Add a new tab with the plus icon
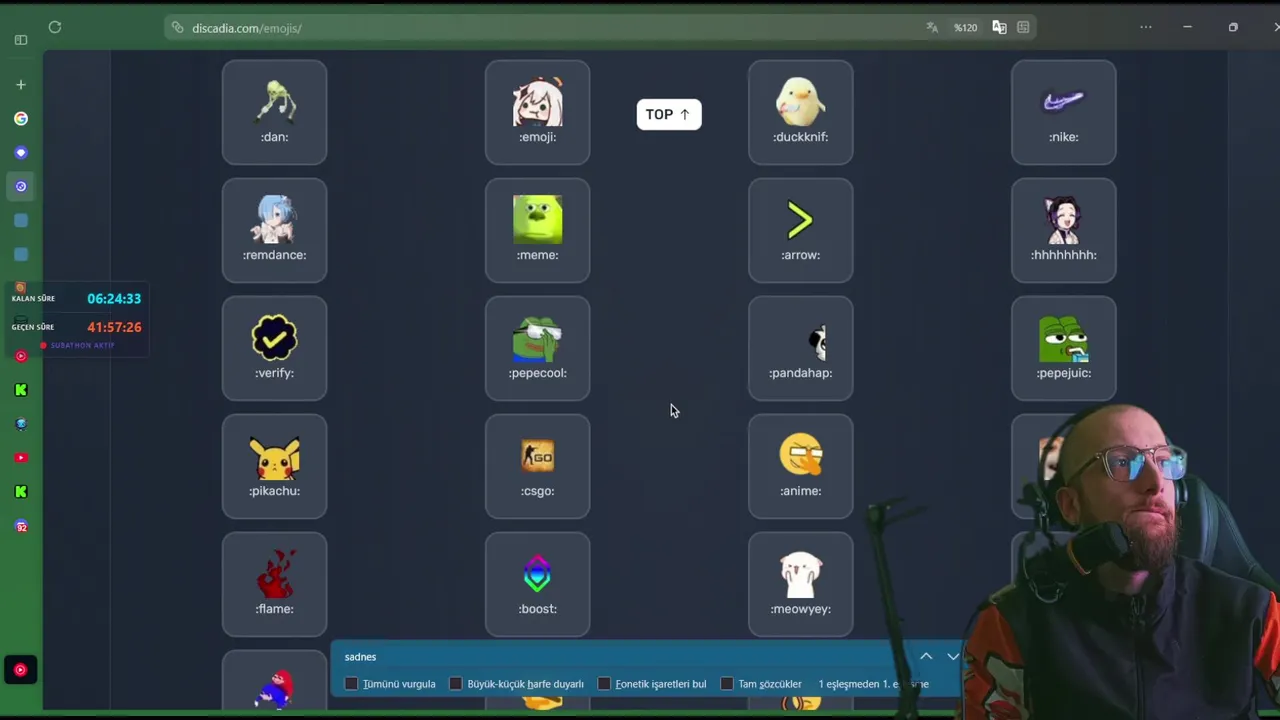1280x720 pixels. point(21,85)
